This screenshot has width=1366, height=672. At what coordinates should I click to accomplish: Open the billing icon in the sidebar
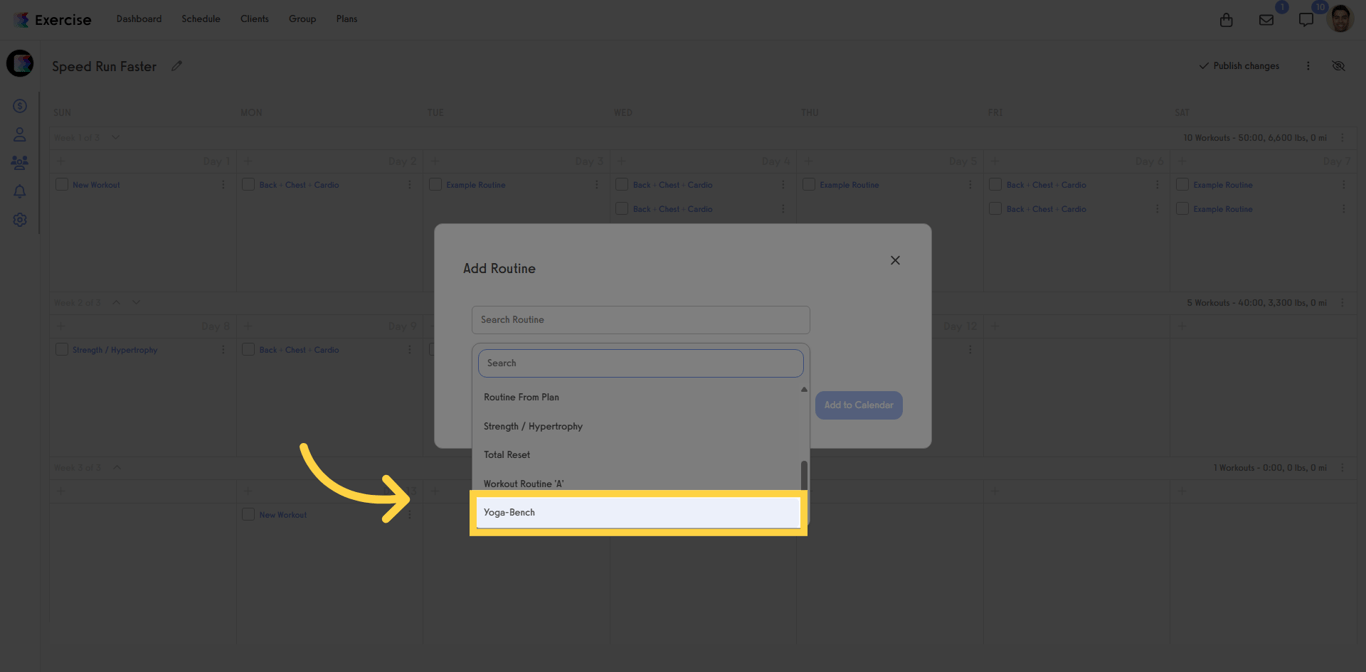click(x=19, y=105)
